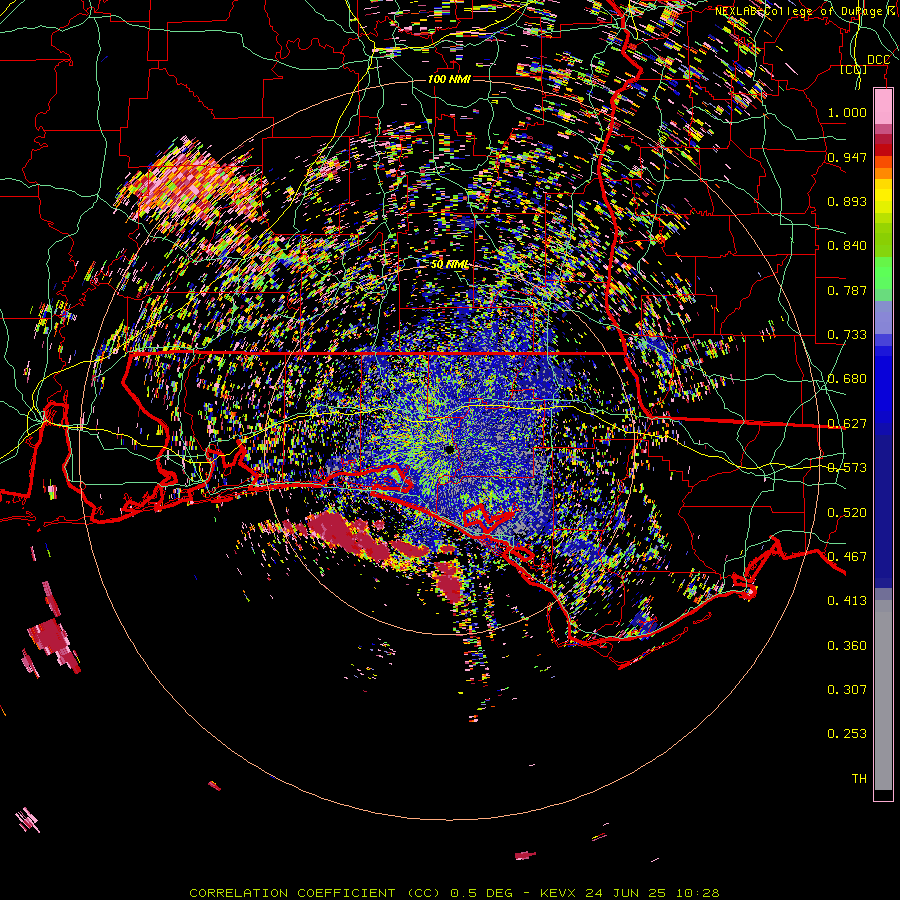Select the 0.840 legend value
The image size is (900, 900).
tap(847, 246)
